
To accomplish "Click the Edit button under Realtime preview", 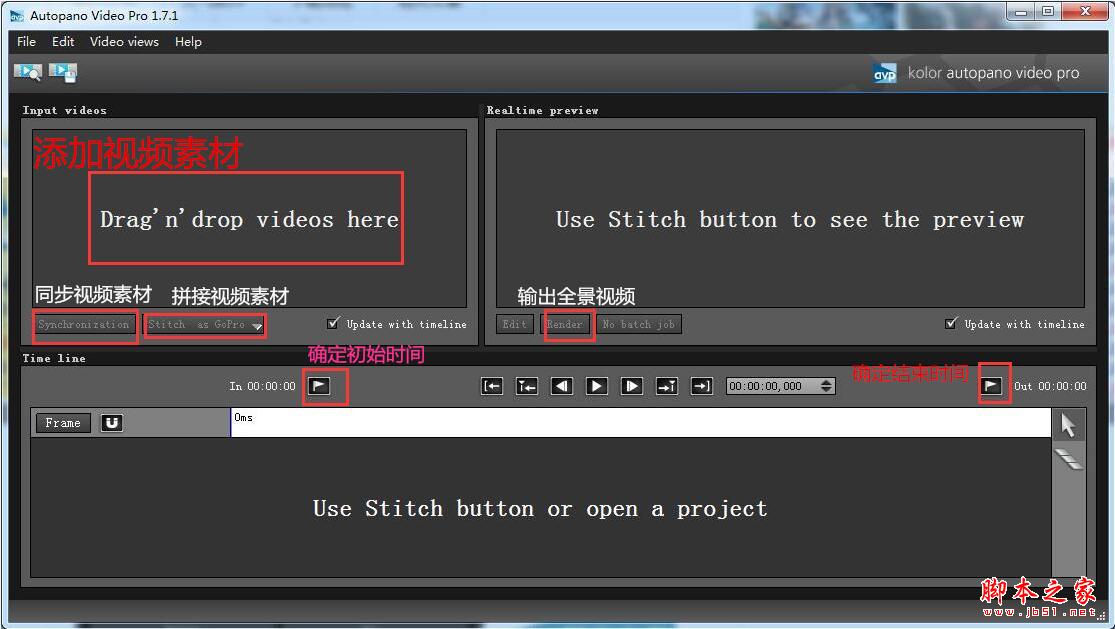I will pos(515,324).
